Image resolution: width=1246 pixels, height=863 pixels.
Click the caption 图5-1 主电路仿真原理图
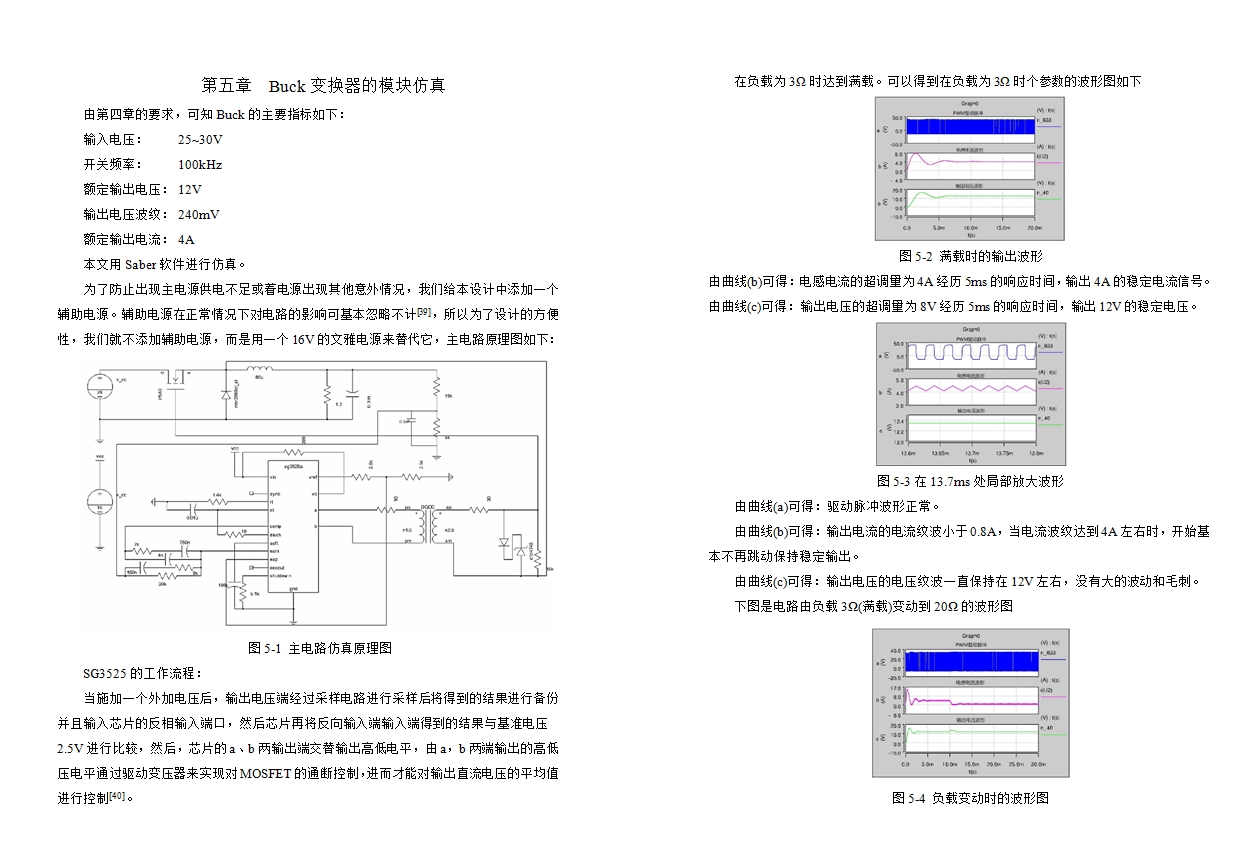coord(320,648)
